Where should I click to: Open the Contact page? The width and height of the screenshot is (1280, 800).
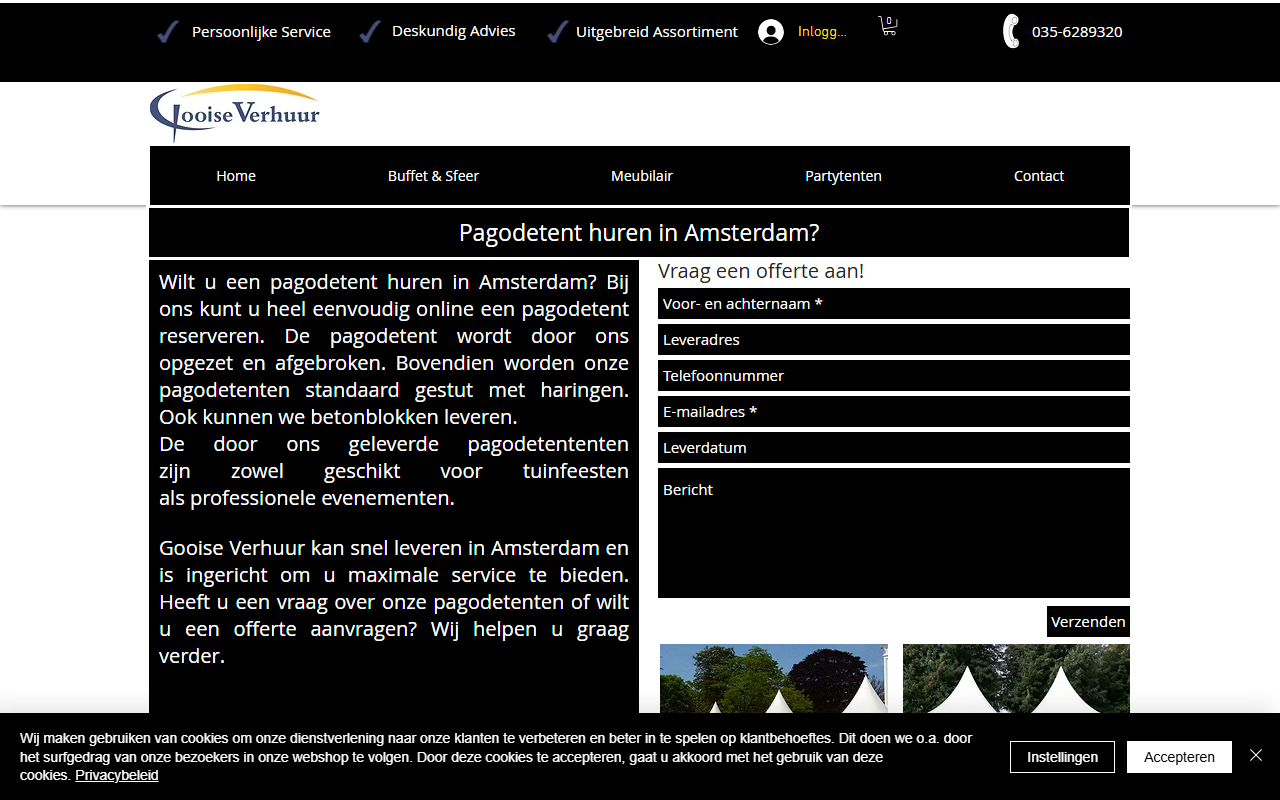point(1039,176)
